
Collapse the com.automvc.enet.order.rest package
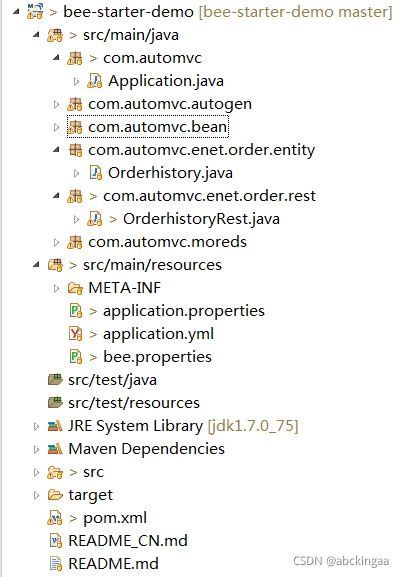point(56,196)
